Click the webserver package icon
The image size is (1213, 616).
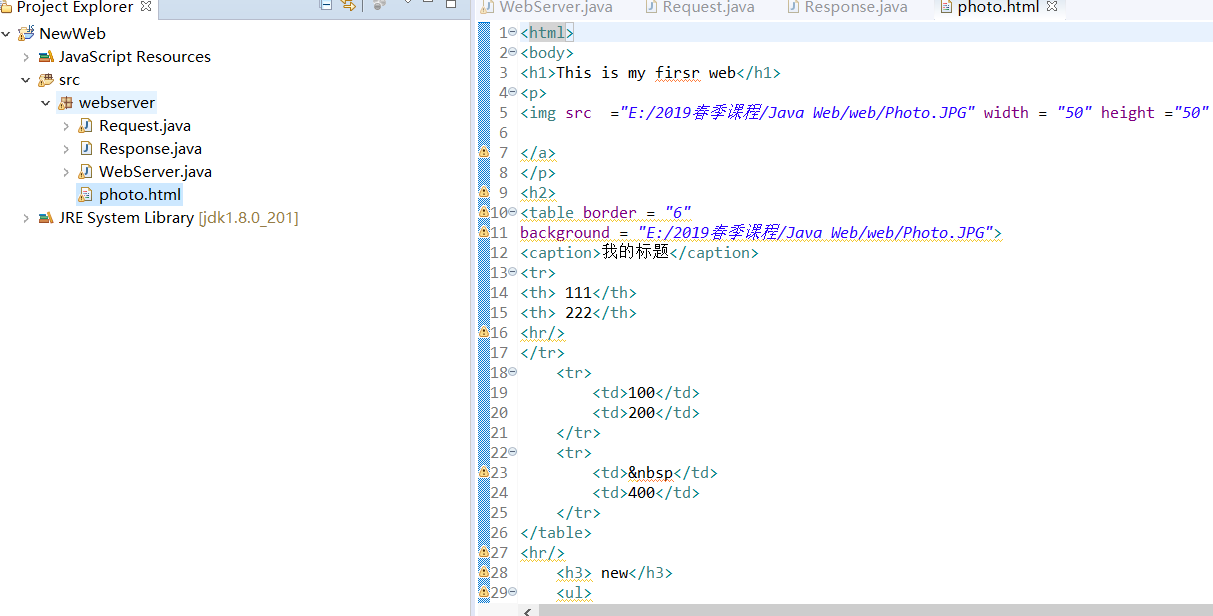66,103
